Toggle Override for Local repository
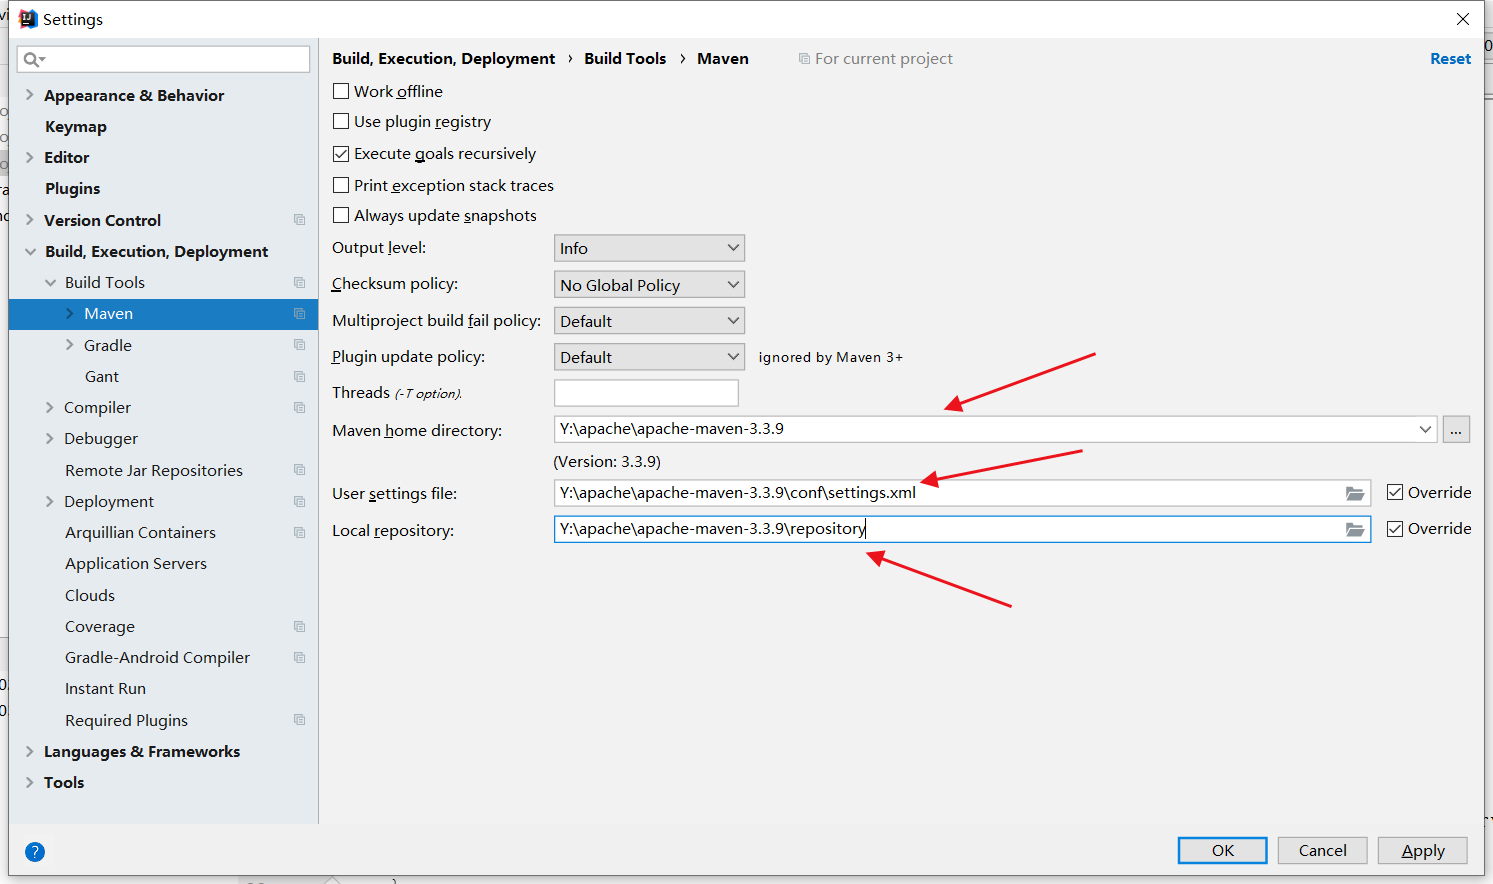The image size is (1493, 884). point(1395,529)
